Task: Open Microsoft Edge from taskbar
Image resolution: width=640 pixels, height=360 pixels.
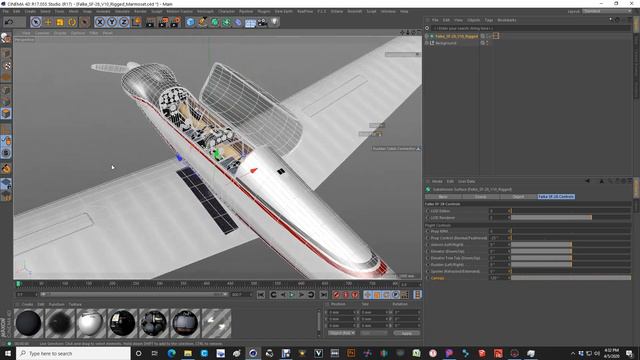Action: (x=171, y=353)
